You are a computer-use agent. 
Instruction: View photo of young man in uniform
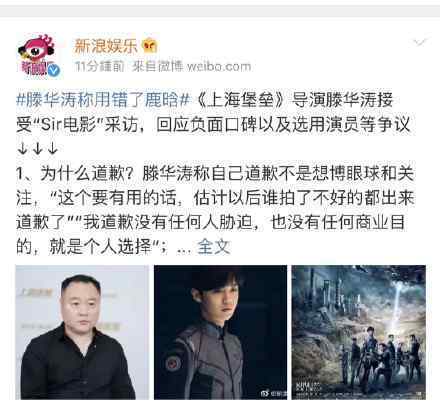click(x=220, y=332)
